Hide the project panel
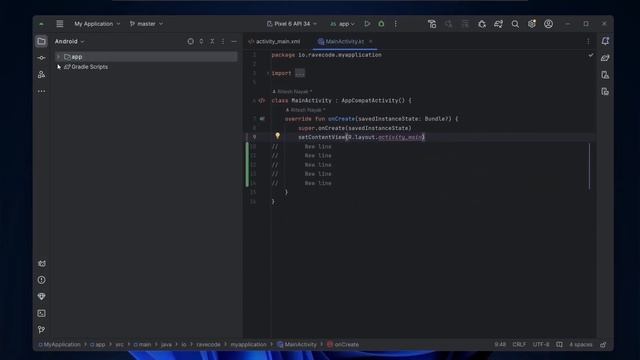 tap(234, 41)
